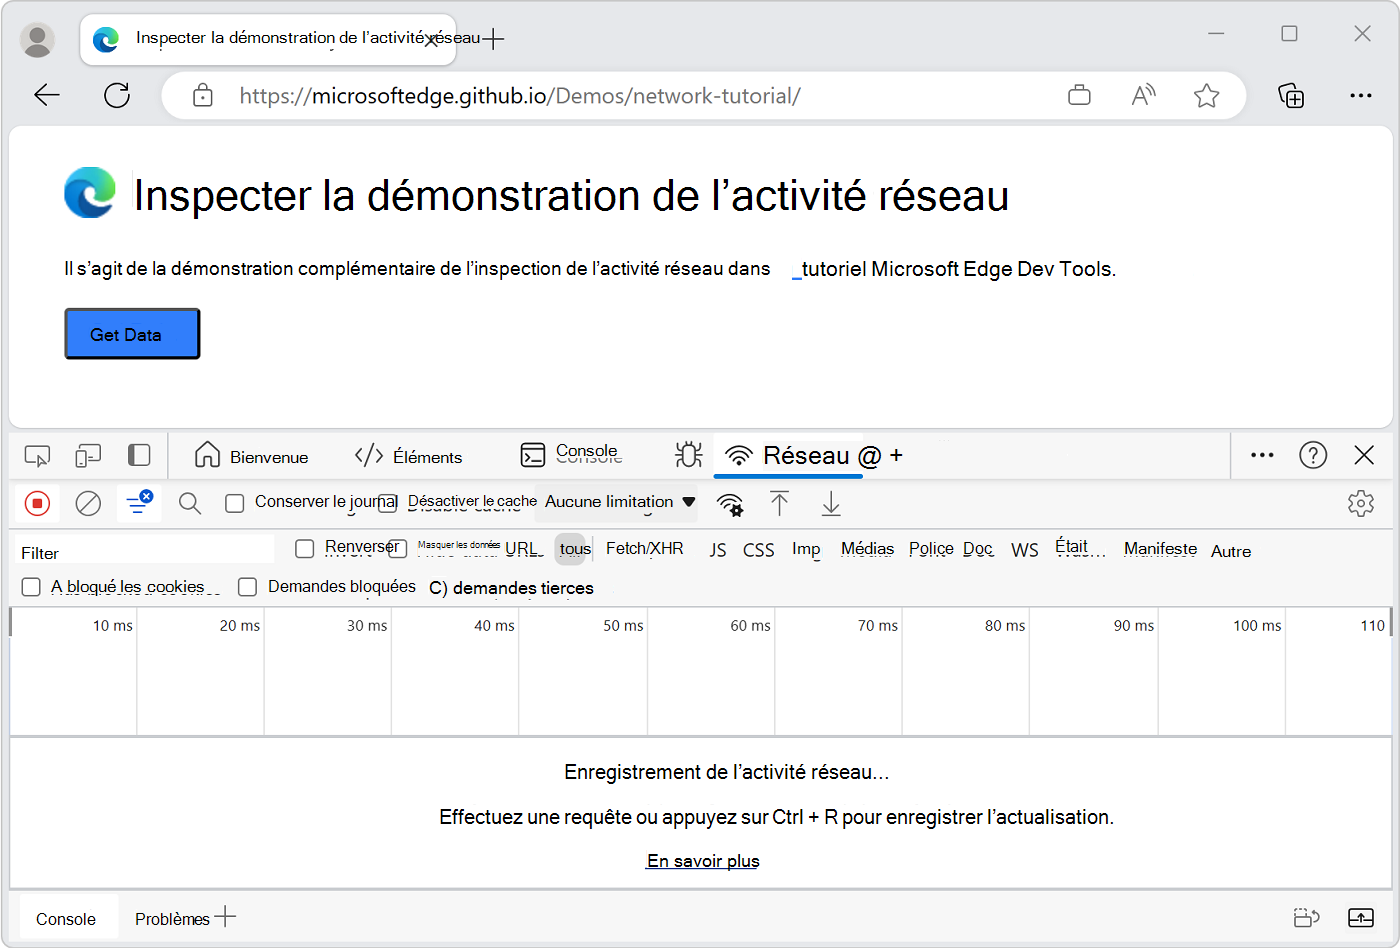Clear the network log
This screenshot has width=1400, height=948.
coord(88,503)
